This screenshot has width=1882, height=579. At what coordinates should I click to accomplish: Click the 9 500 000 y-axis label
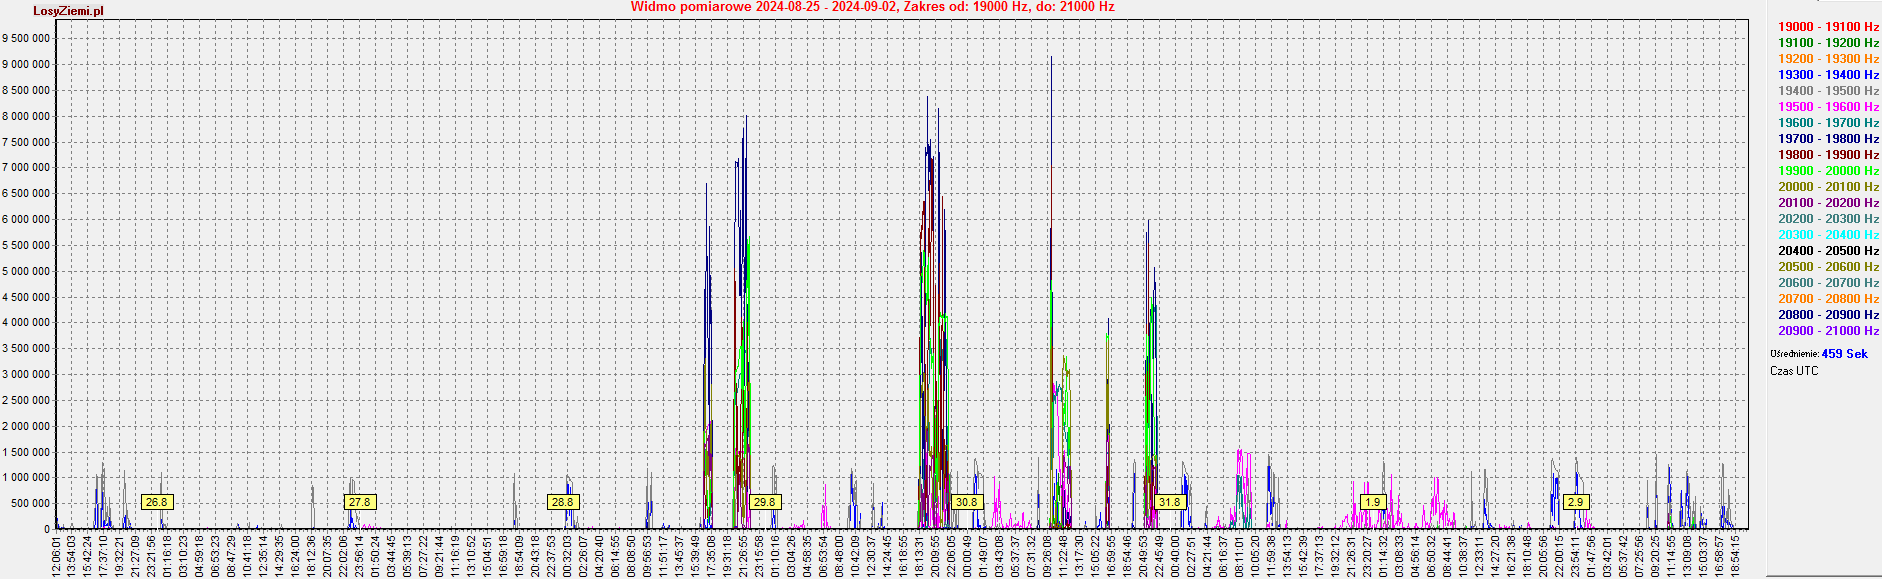point(26,39)
